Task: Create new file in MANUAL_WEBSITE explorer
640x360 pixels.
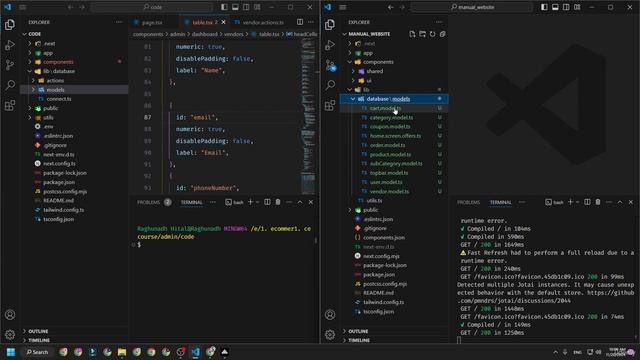Action: (412, 34)
